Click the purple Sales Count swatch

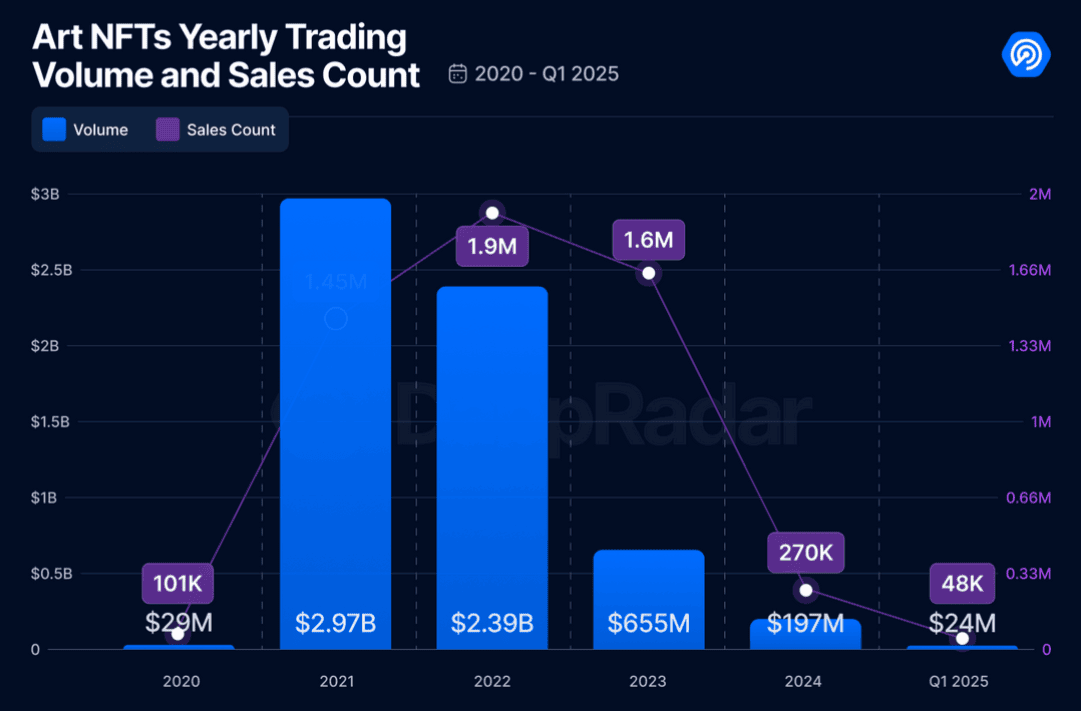pyautogui.click(x=168, y=130)
